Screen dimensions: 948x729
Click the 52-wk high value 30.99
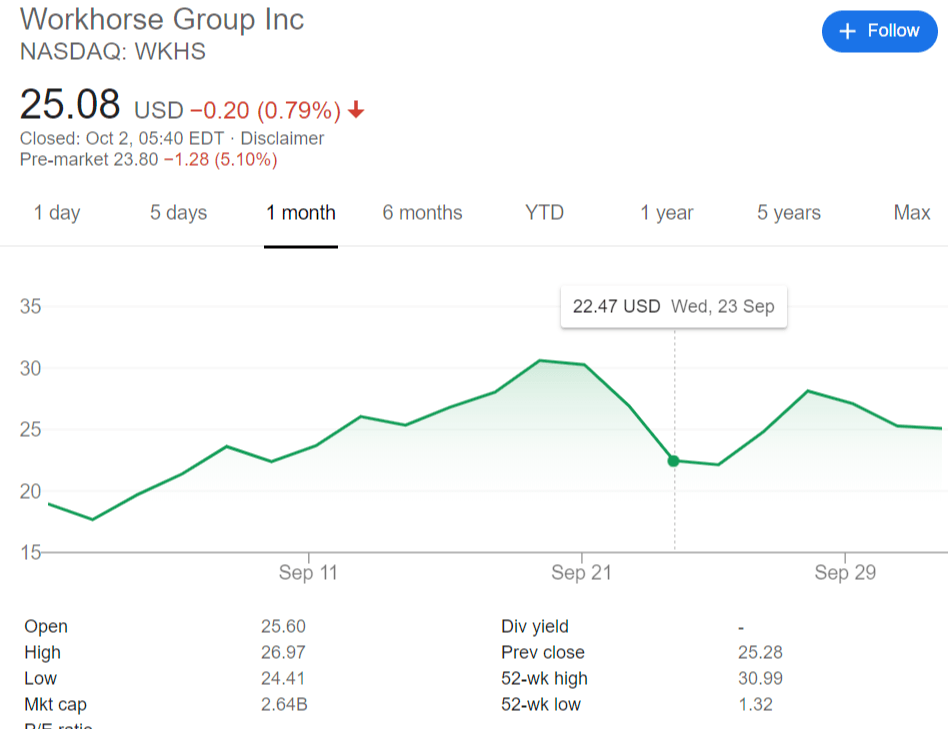click(760, 678)
